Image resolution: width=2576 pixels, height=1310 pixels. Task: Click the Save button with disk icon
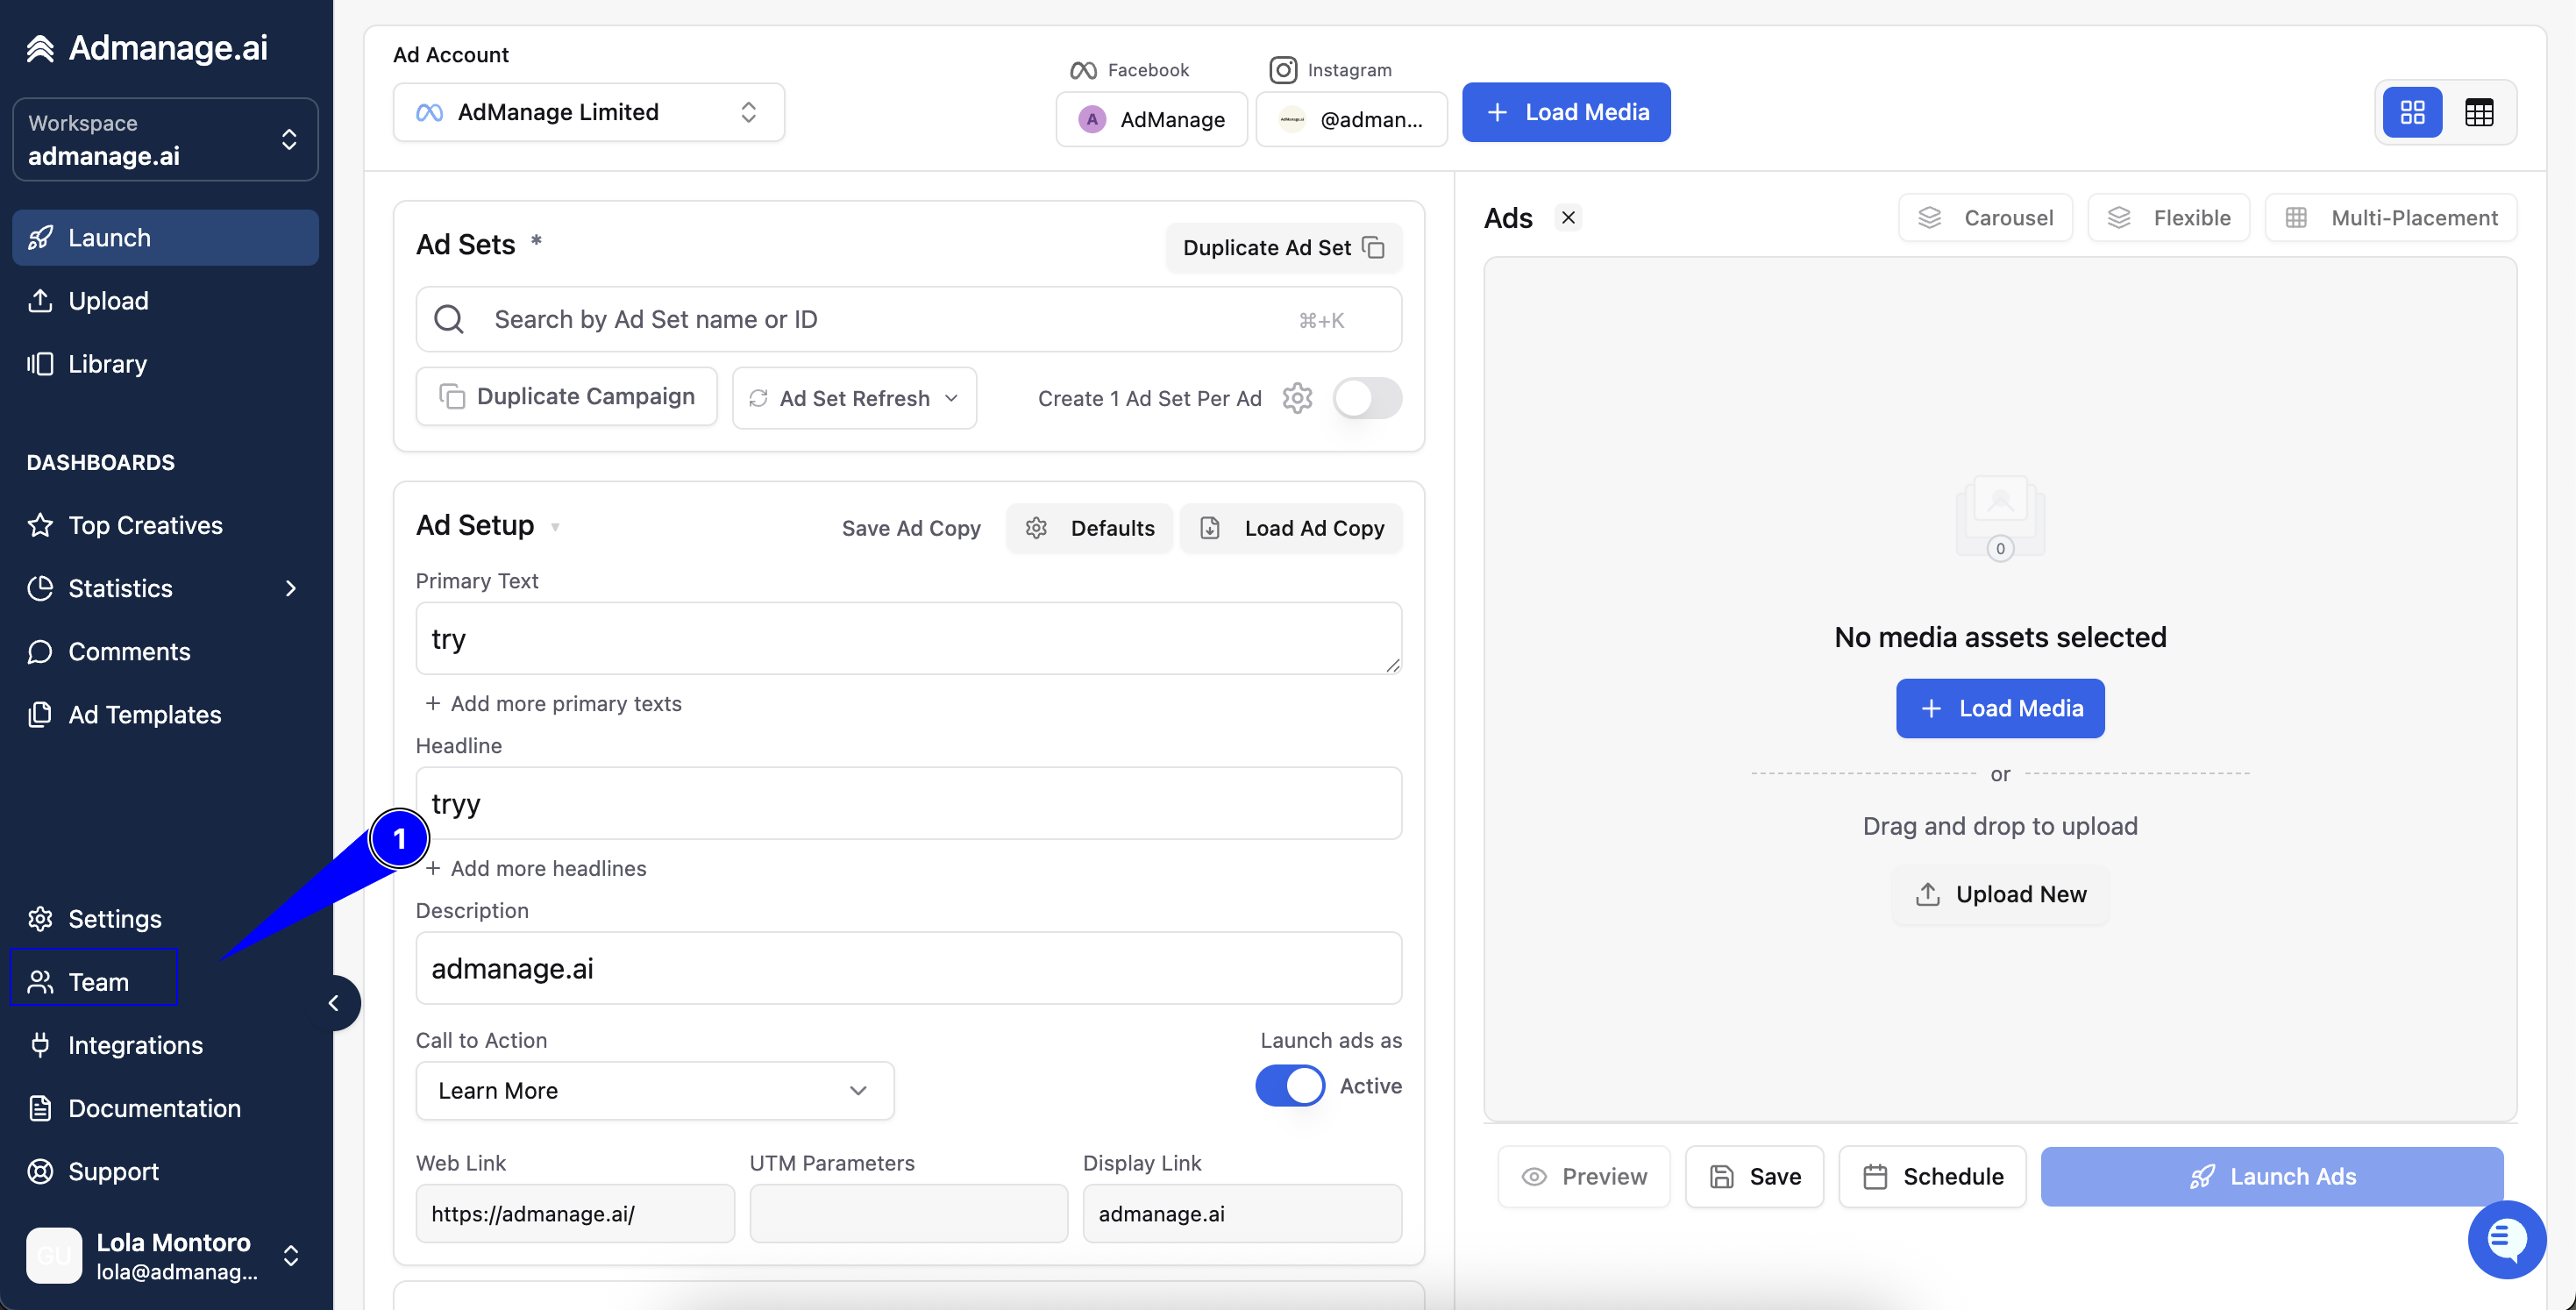[x=1754, y=1176]
